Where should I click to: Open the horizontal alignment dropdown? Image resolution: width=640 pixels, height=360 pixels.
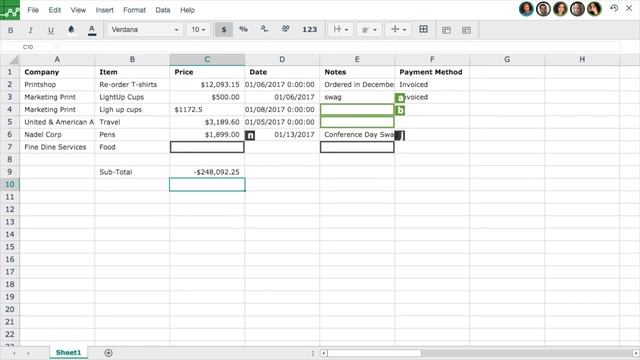[340, 30]
